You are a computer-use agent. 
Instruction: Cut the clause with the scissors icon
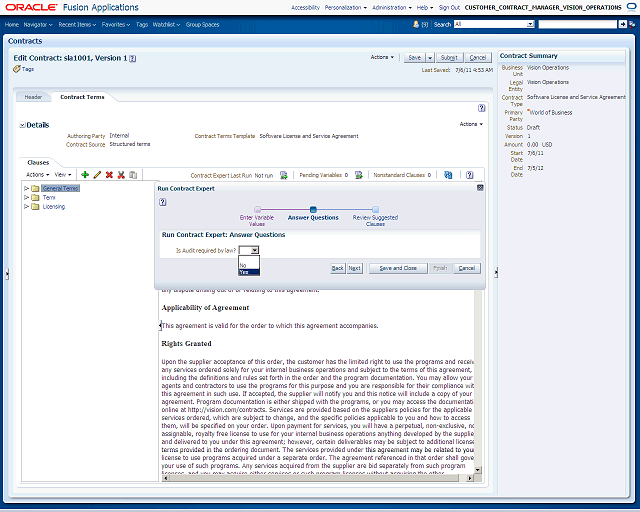(x=121, y=175)
